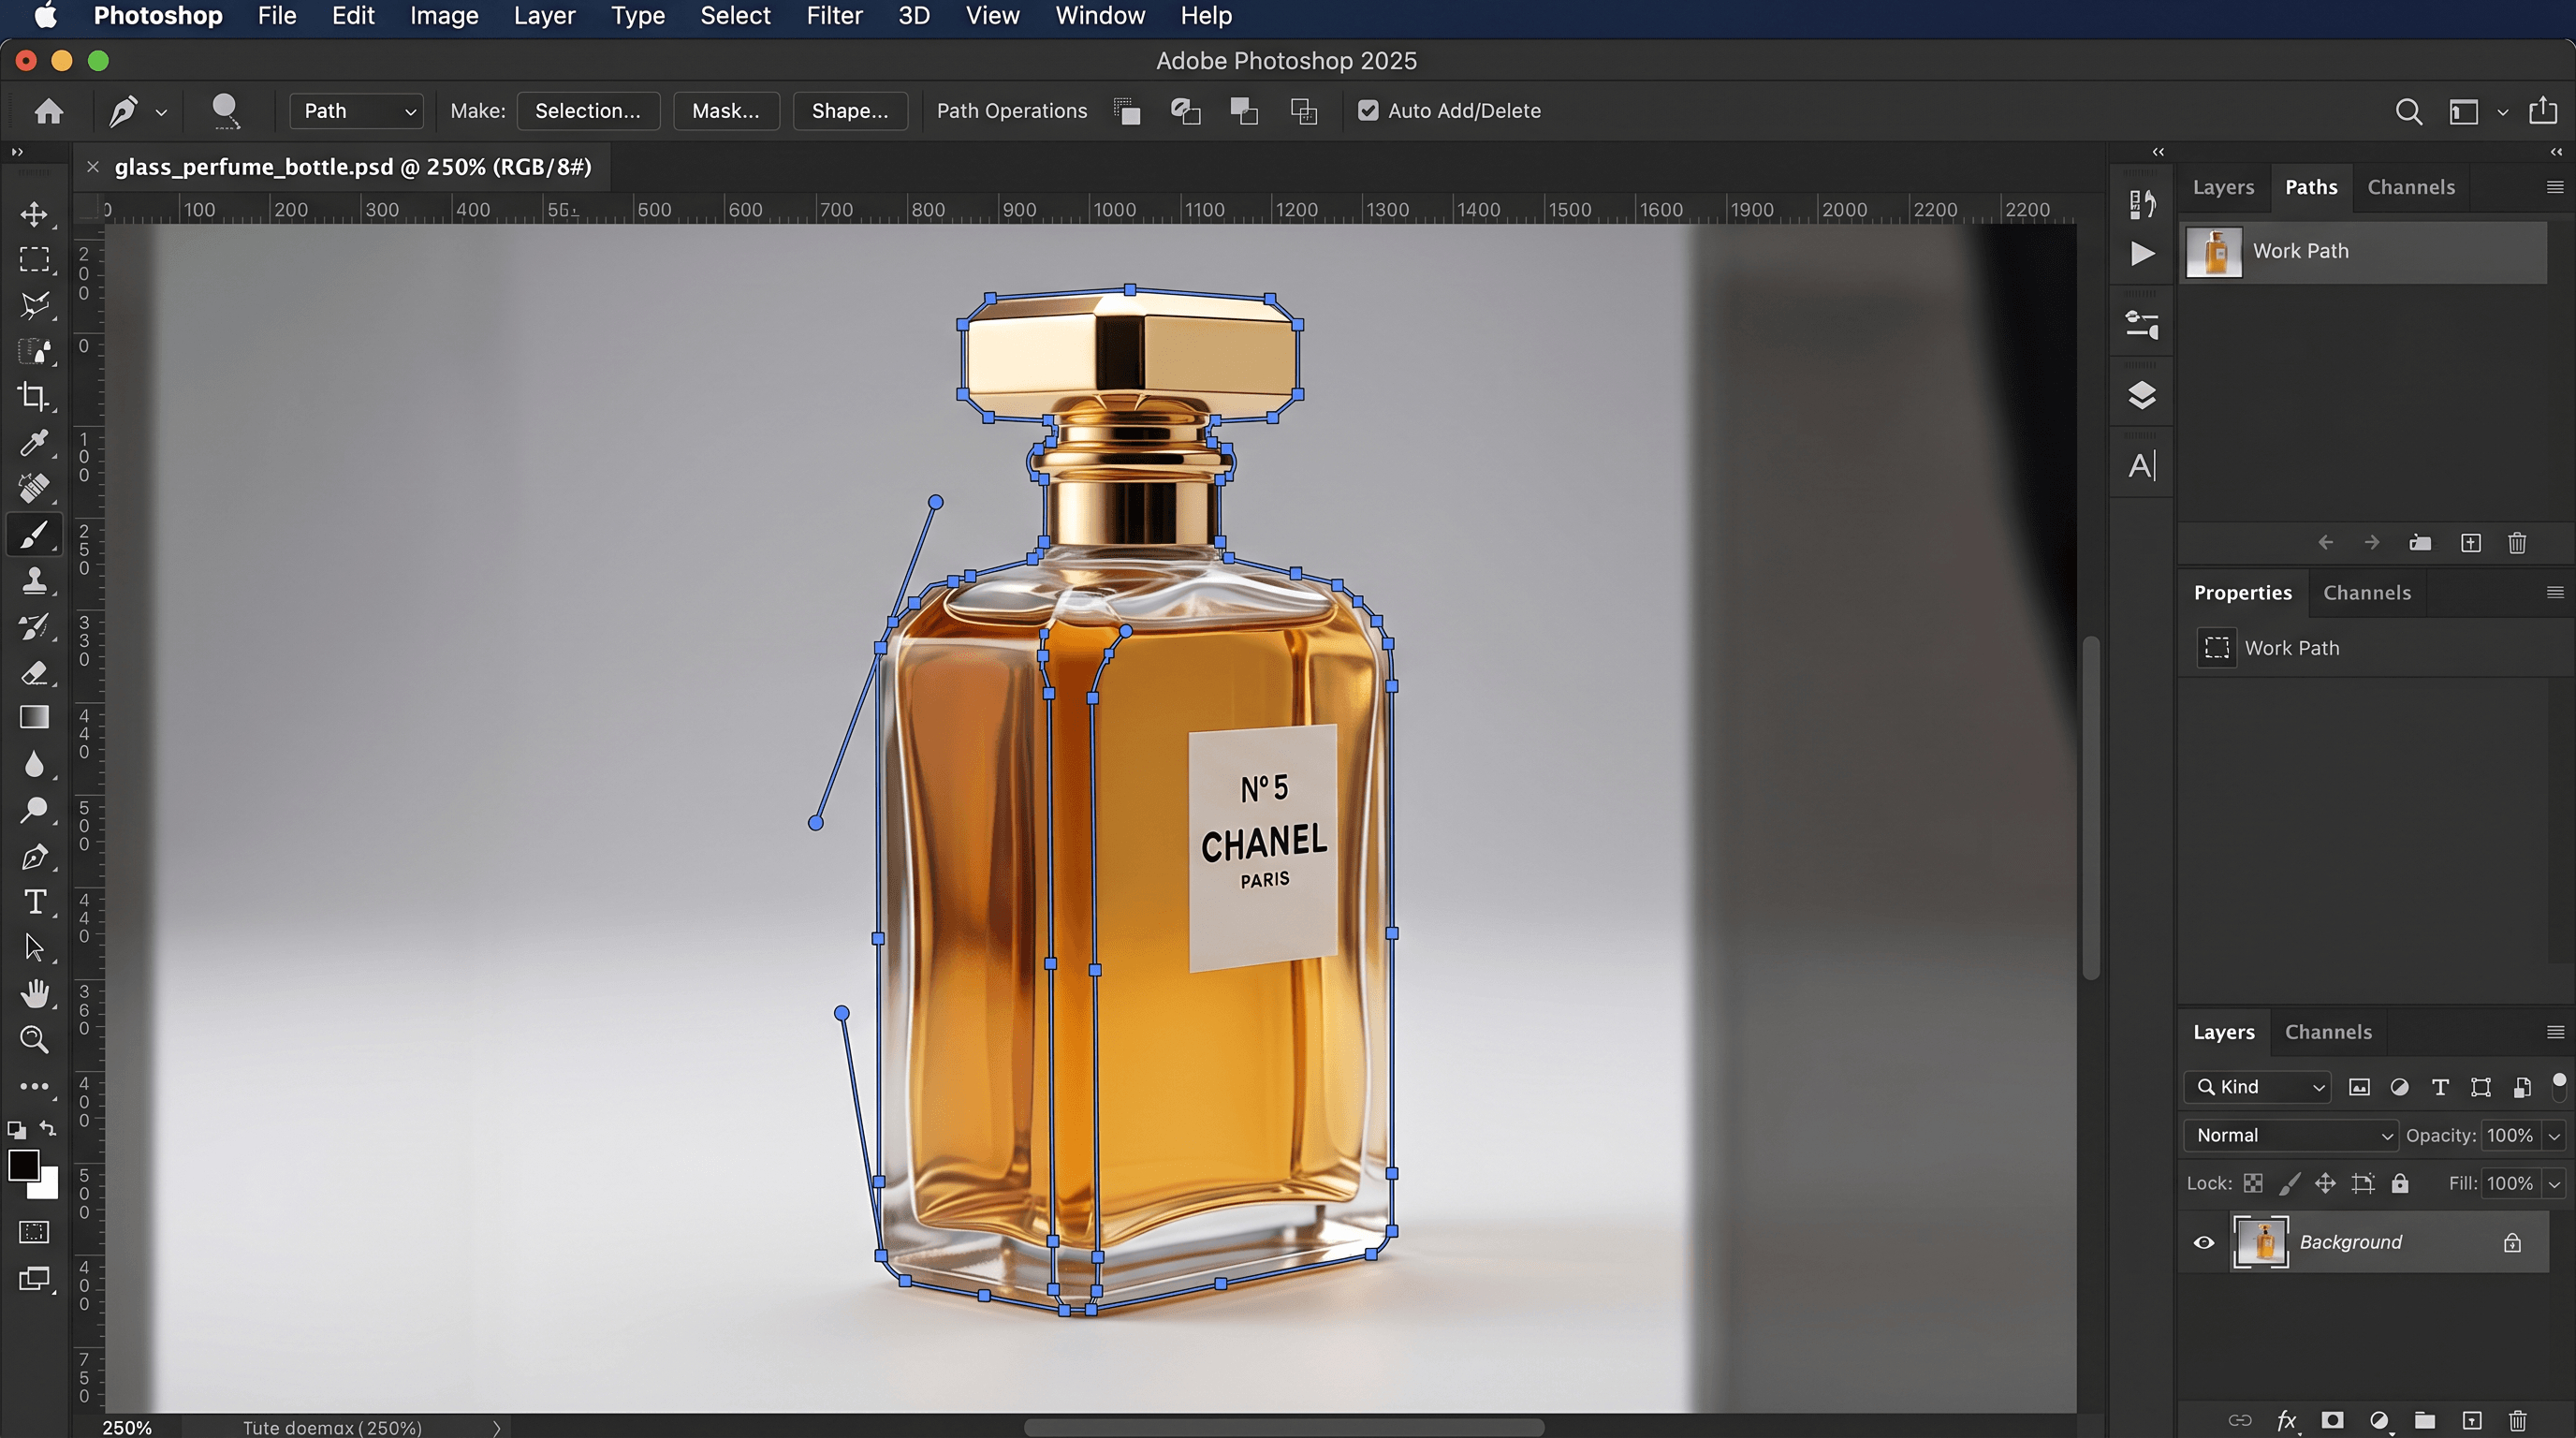Hide the Background layer visibility eye

2203,1243
